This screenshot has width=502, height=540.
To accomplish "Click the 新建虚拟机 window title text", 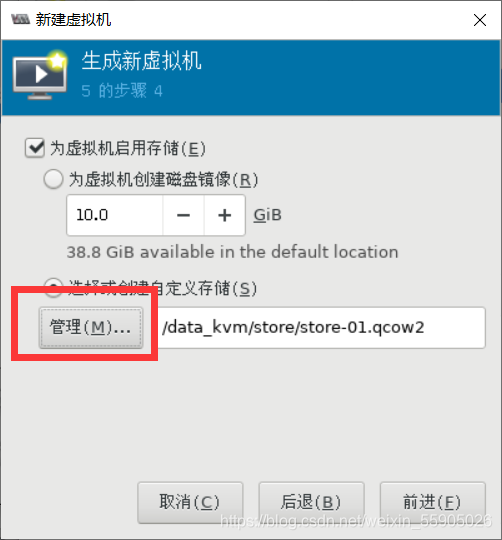I will [x=73, y=20].
